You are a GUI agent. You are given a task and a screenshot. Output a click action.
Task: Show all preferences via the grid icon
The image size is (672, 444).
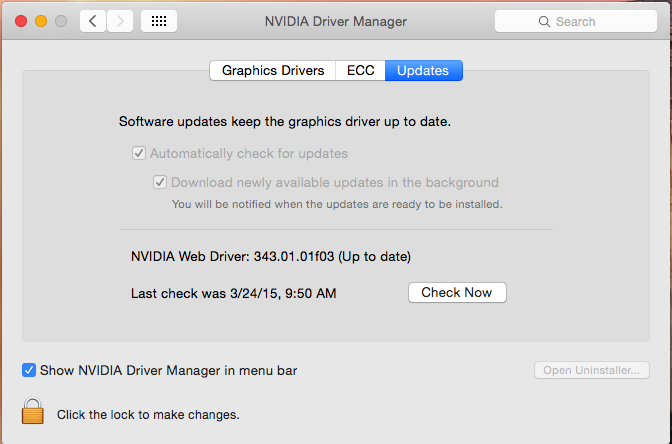[x=160, y=21]
